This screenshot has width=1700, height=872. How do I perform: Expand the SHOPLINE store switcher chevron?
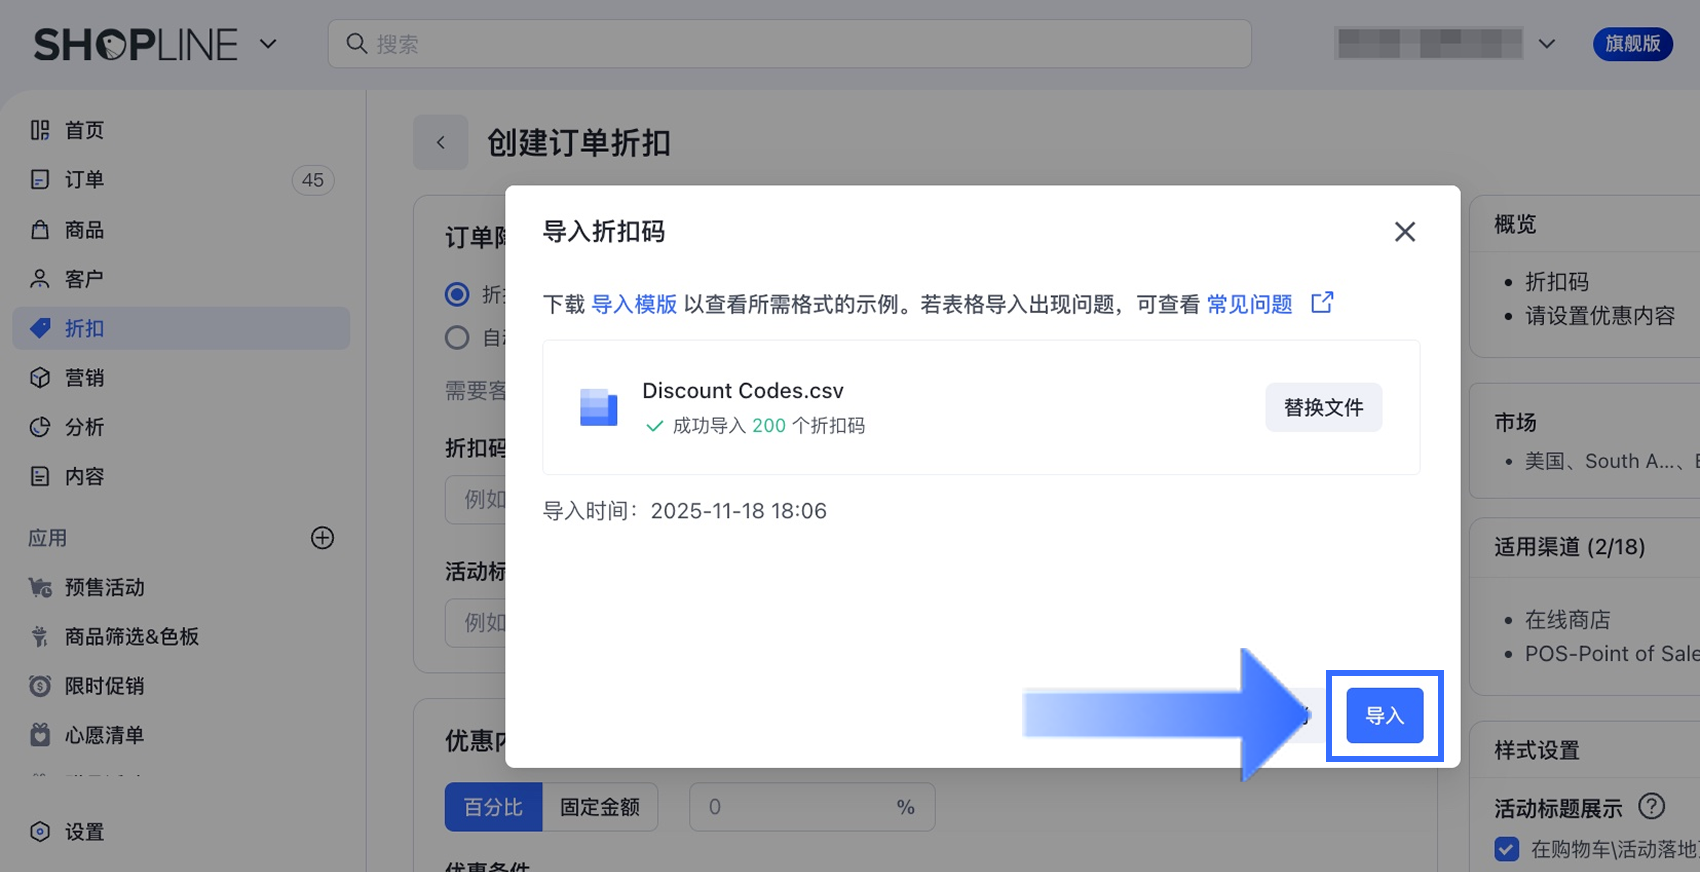pyautogui.click(x=268, y=44)
